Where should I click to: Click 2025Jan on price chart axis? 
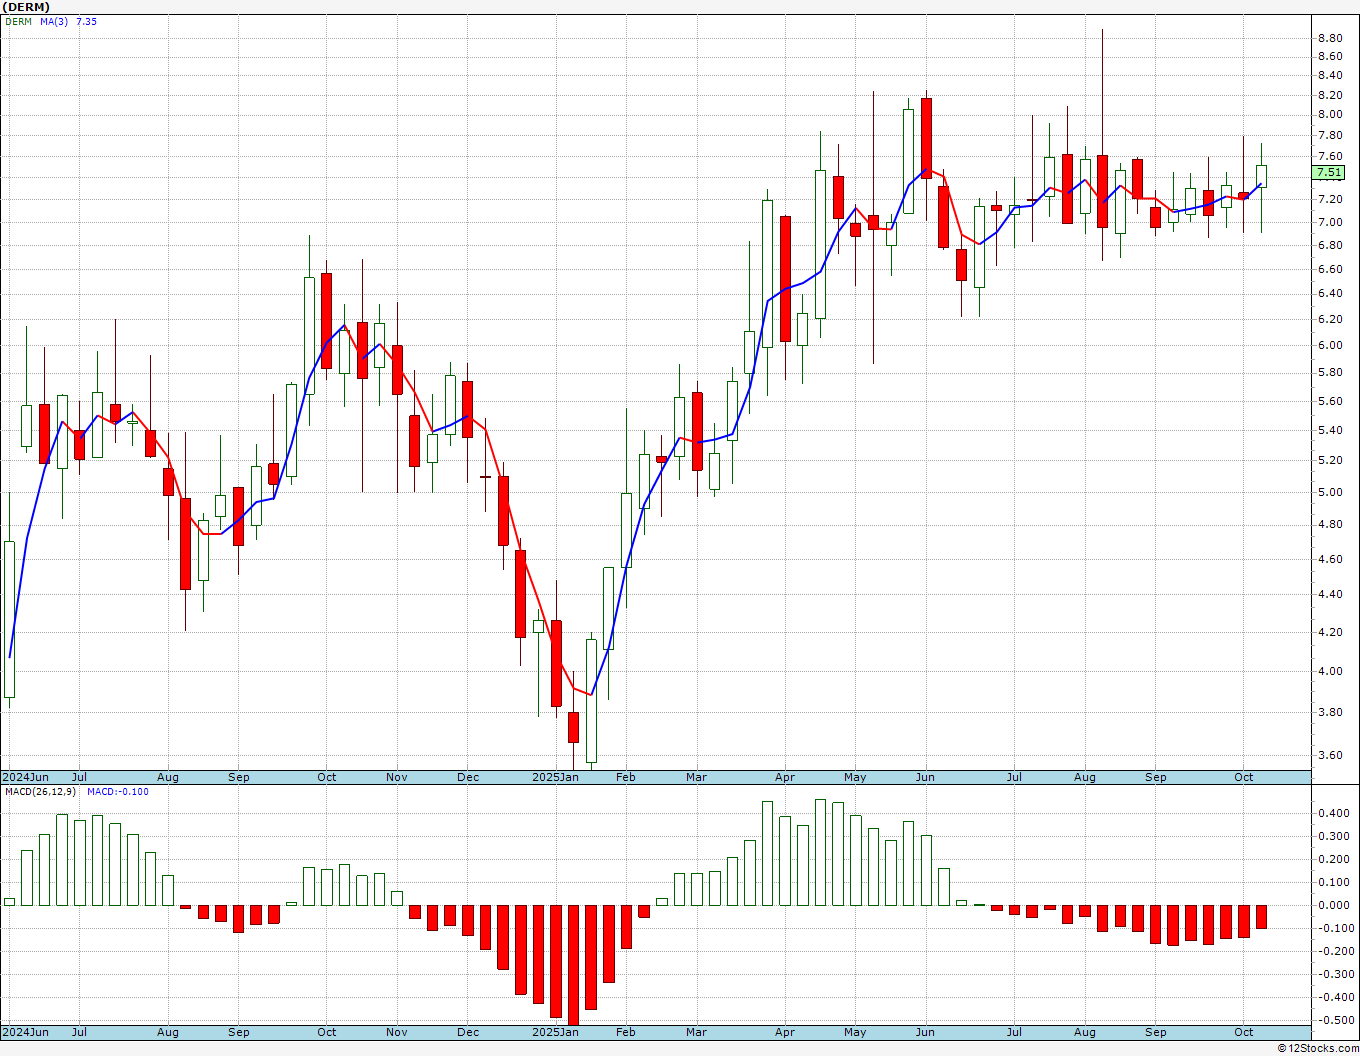coord(555,777)
